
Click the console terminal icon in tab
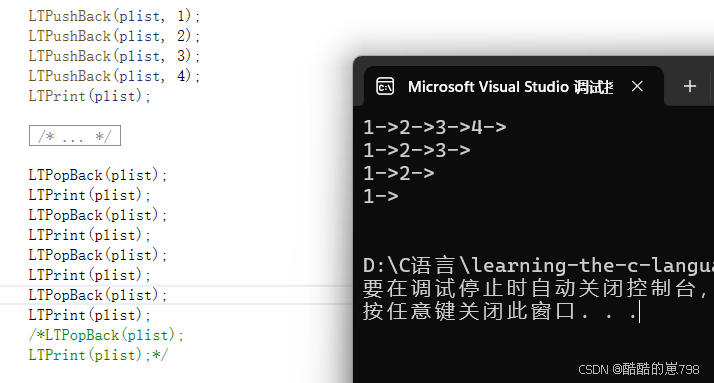tap(385, 87)
